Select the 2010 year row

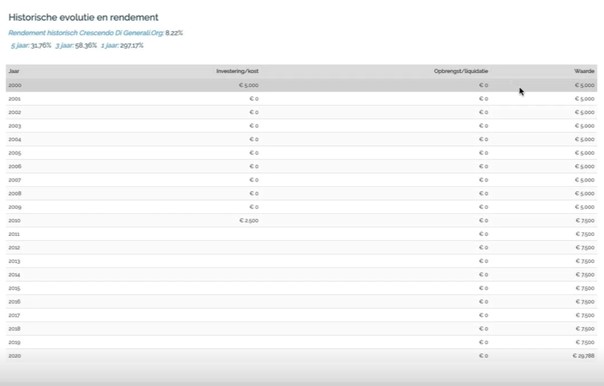point(301,220)
